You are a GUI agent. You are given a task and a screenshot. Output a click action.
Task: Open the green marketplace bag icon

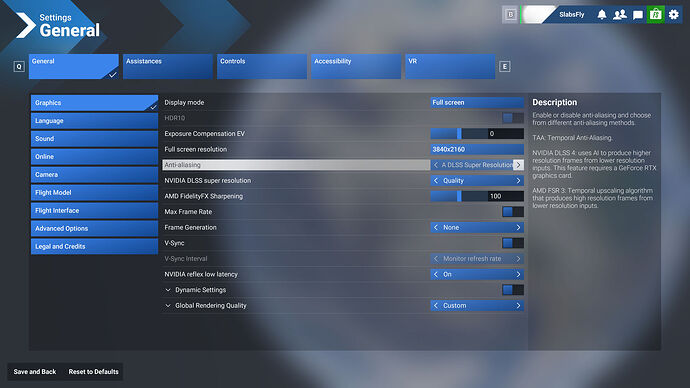656,15
